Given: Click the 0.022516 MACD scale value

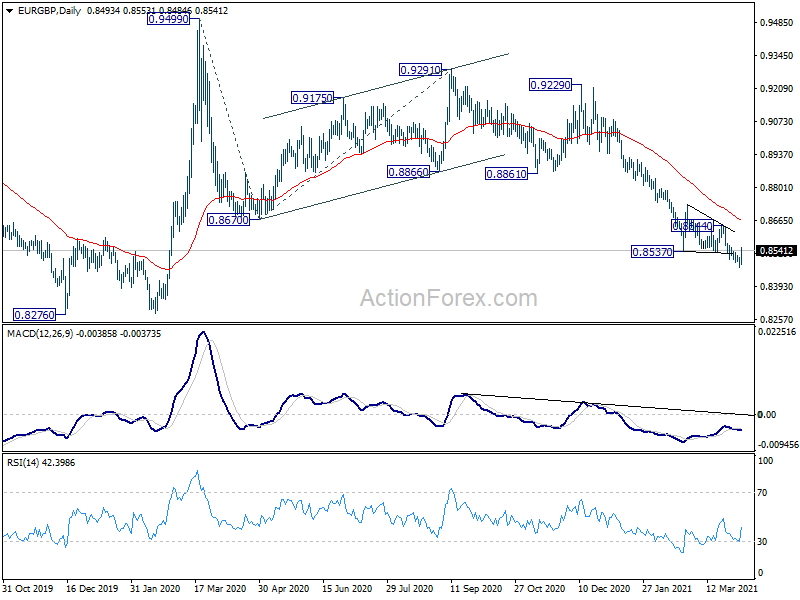Looking at the screenshot, I should 777,332.
